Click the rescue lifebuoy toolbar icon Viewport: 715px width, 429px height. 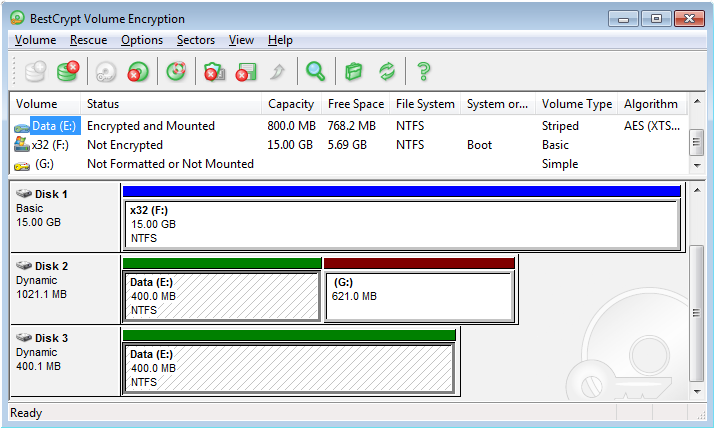(x=176, y=71)
